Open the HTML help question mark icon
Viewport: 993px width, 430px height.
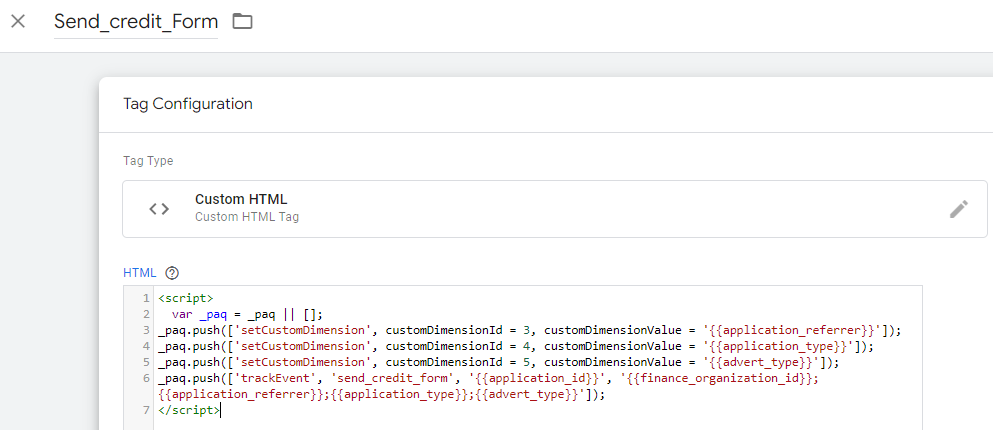point(172,273)
